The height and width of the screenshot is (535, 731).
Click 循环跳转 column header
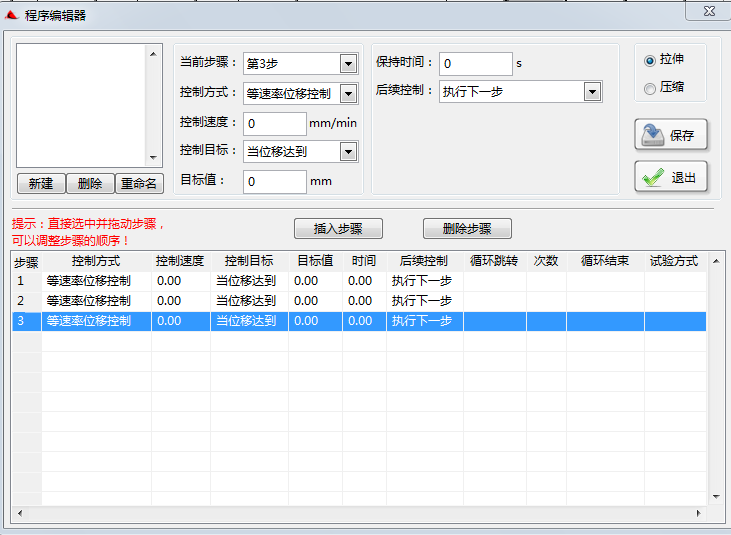[495, 261]
